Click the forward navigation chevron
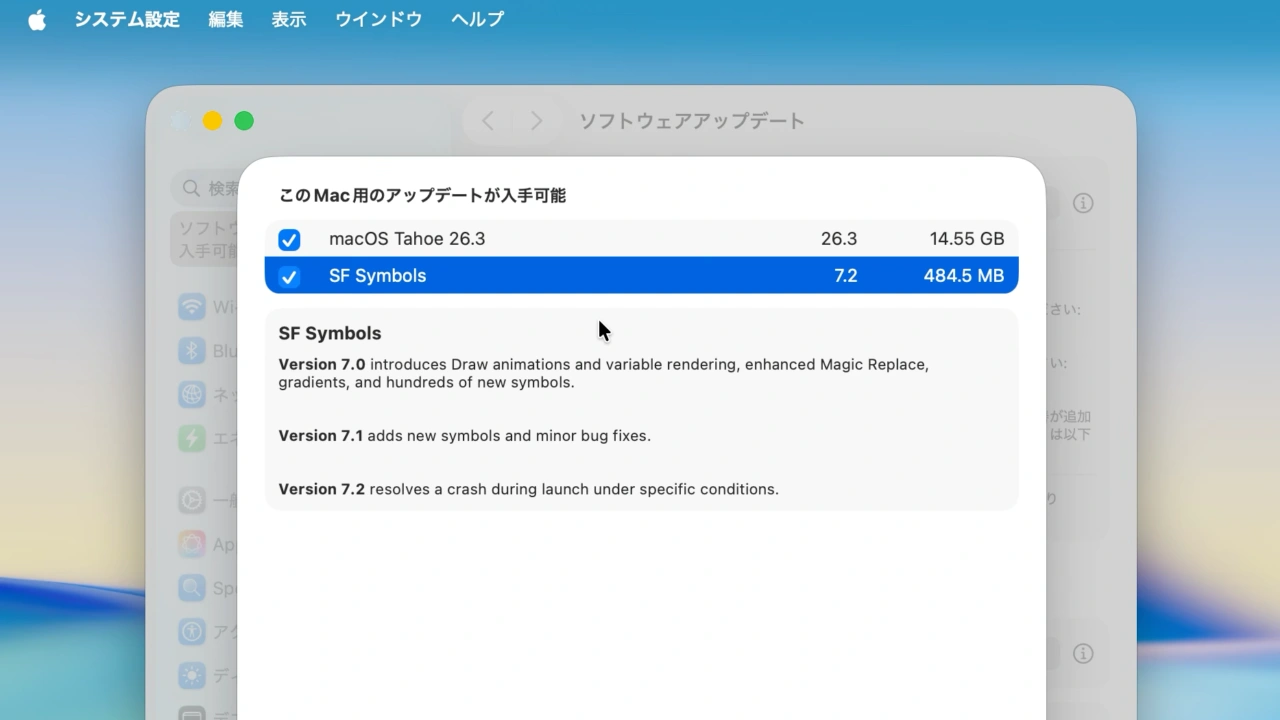Viewport: 1280px width, 720px height. (537, 120)
